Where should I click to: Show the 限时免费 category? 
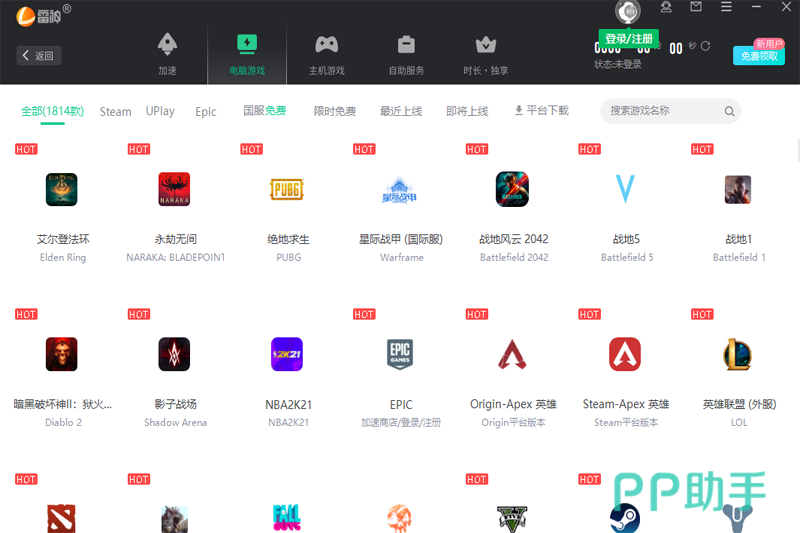pos(335,111)
